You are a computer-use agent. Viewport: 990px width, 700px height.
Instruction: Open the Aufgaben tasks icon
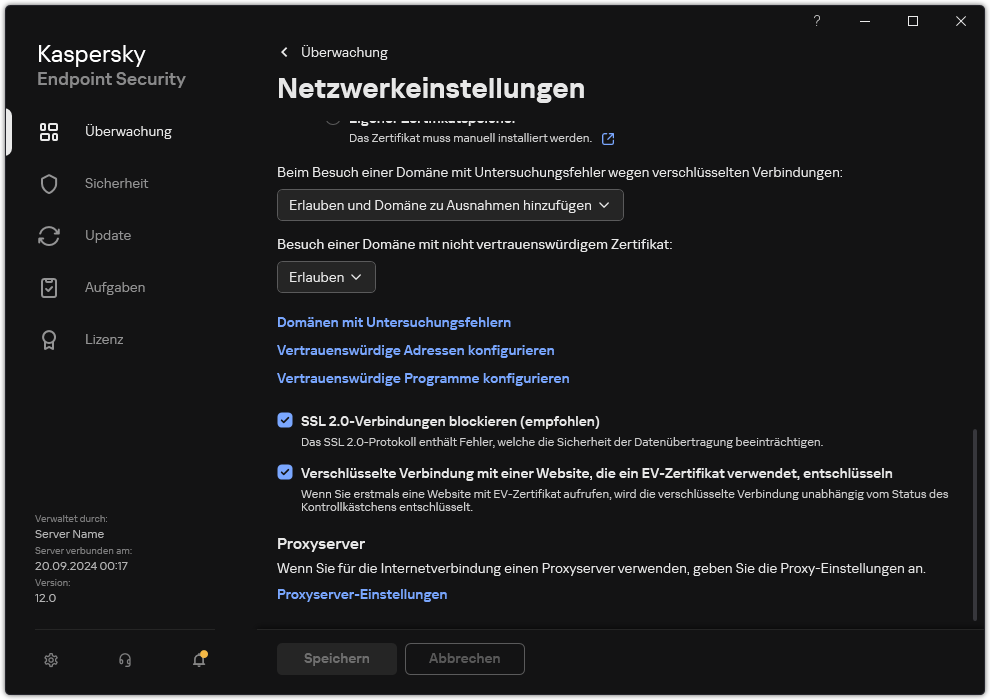pyautogui.click(x=49, y=287)
